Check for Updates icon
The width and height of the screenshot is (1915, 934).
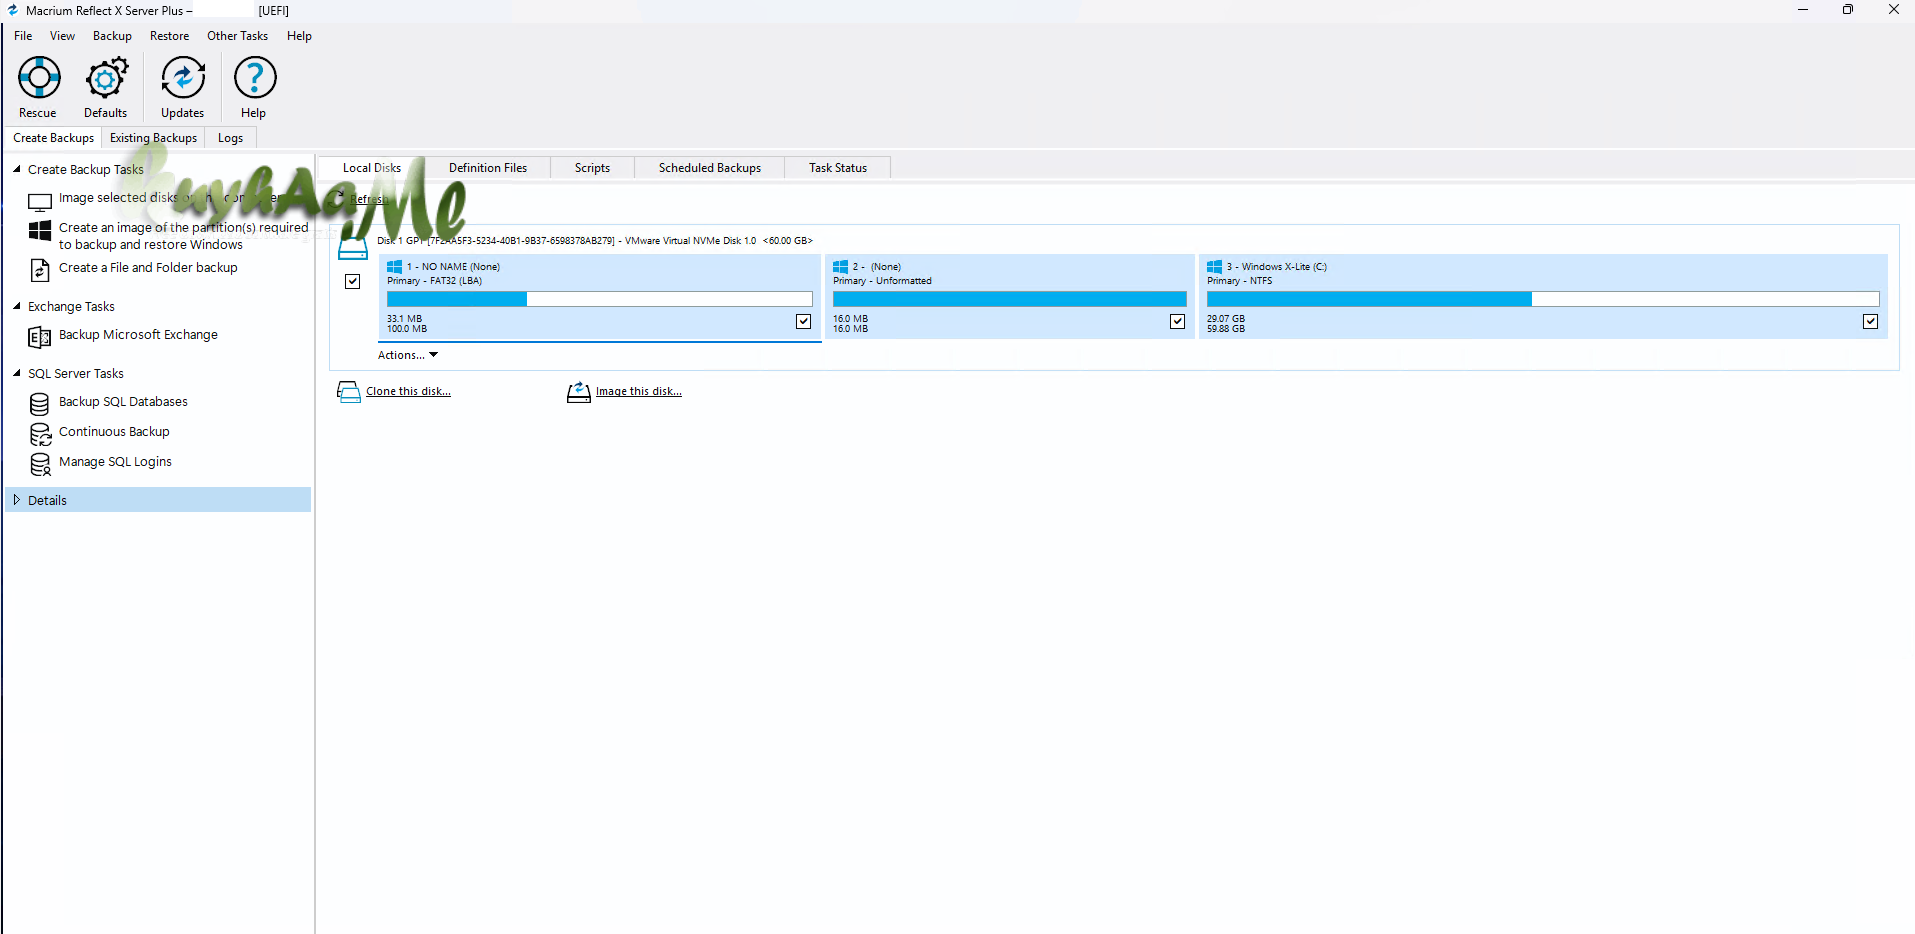tap(183, 77)
